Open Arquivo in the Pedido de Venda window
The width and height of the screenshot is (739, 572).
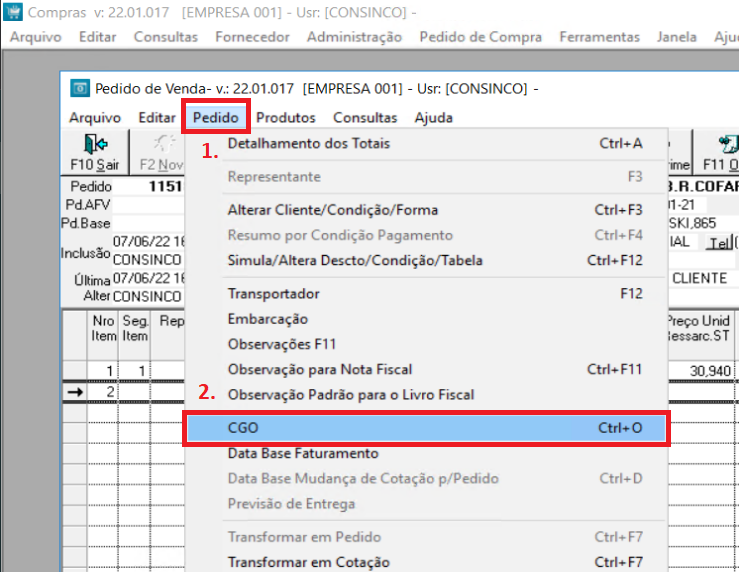(95, 117)
